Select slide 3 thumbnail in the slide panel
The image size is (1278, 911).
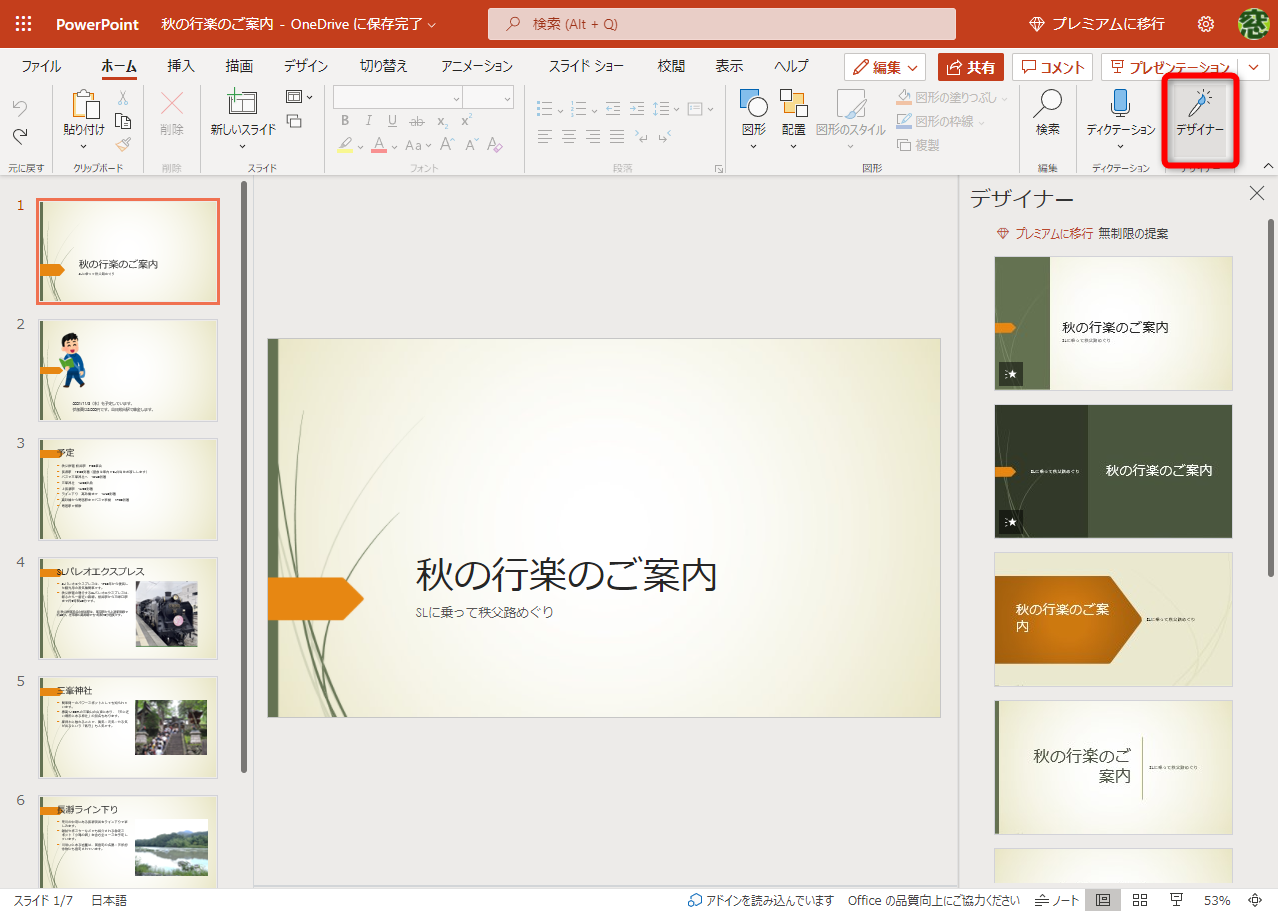127,489
